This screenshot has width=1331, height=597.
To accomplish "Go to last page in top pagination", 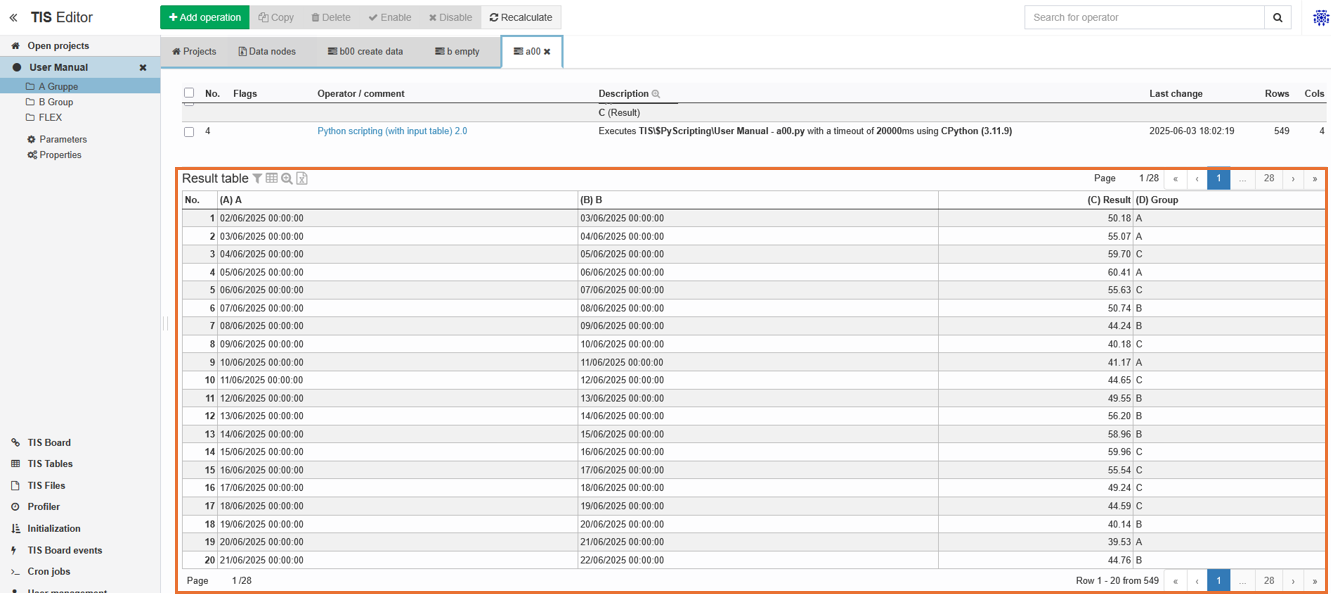I will [1314, 179].
